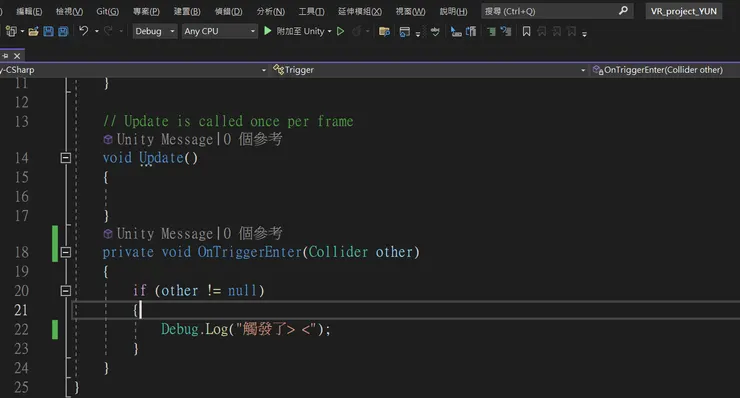Click the '0 個參考' CodeLens above Update
Image resolution: width=740 pixels, height=398 pixels.
[252, 139]
